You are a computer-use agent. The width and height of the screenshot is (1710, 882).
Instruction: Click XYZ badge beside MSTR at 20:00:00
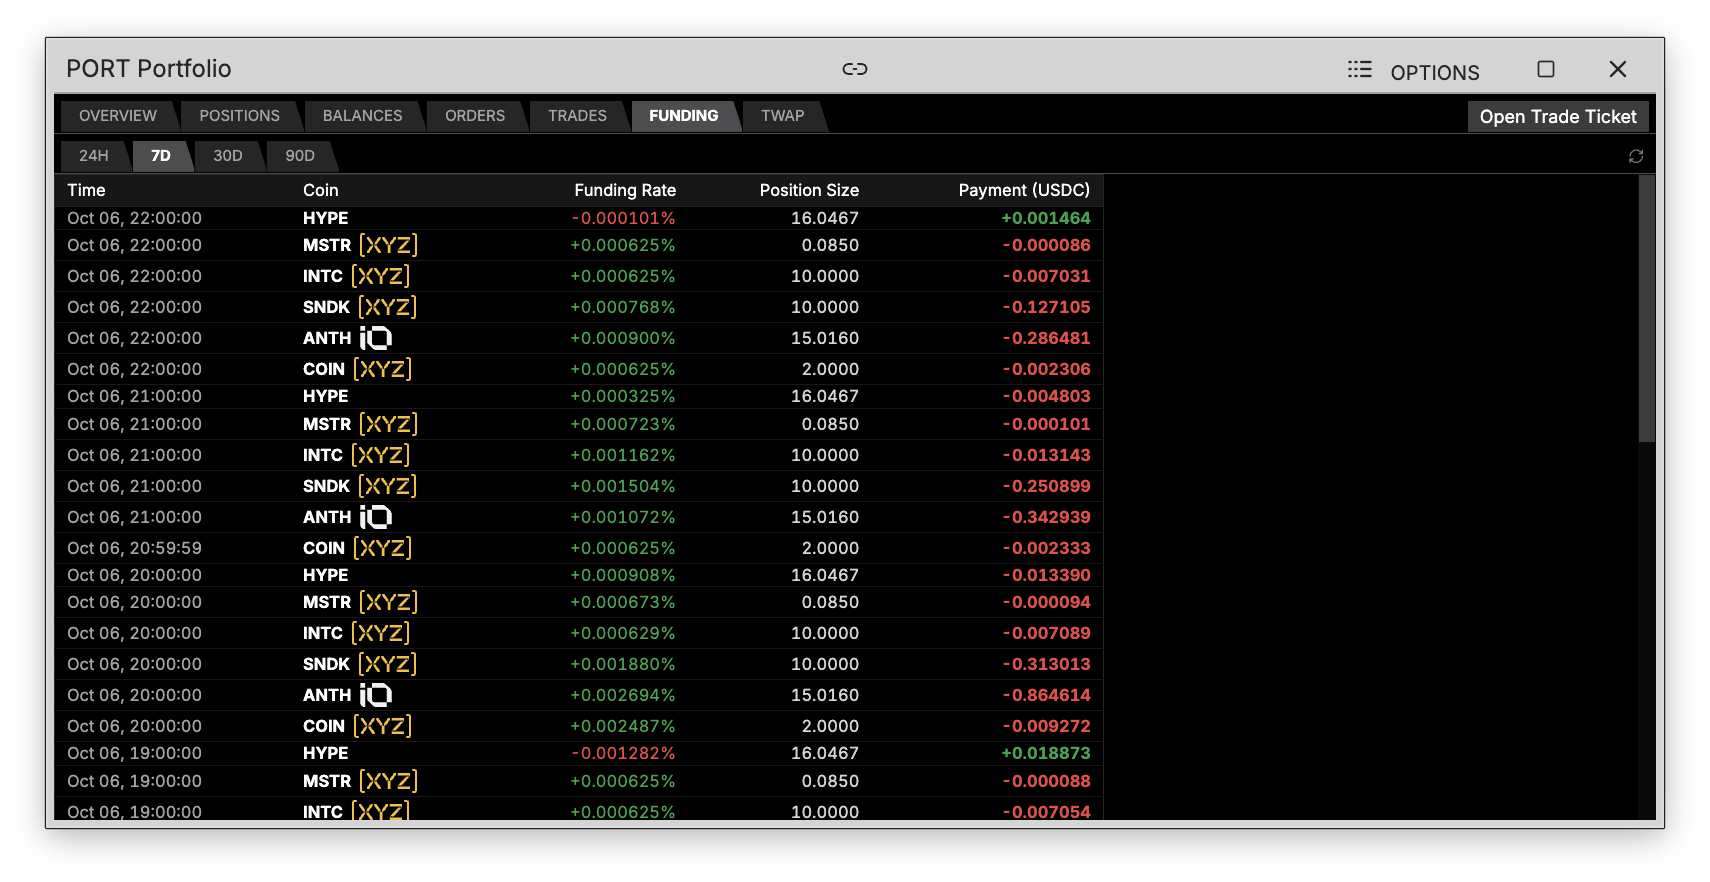pyautogui.click(x=388, y=602)
